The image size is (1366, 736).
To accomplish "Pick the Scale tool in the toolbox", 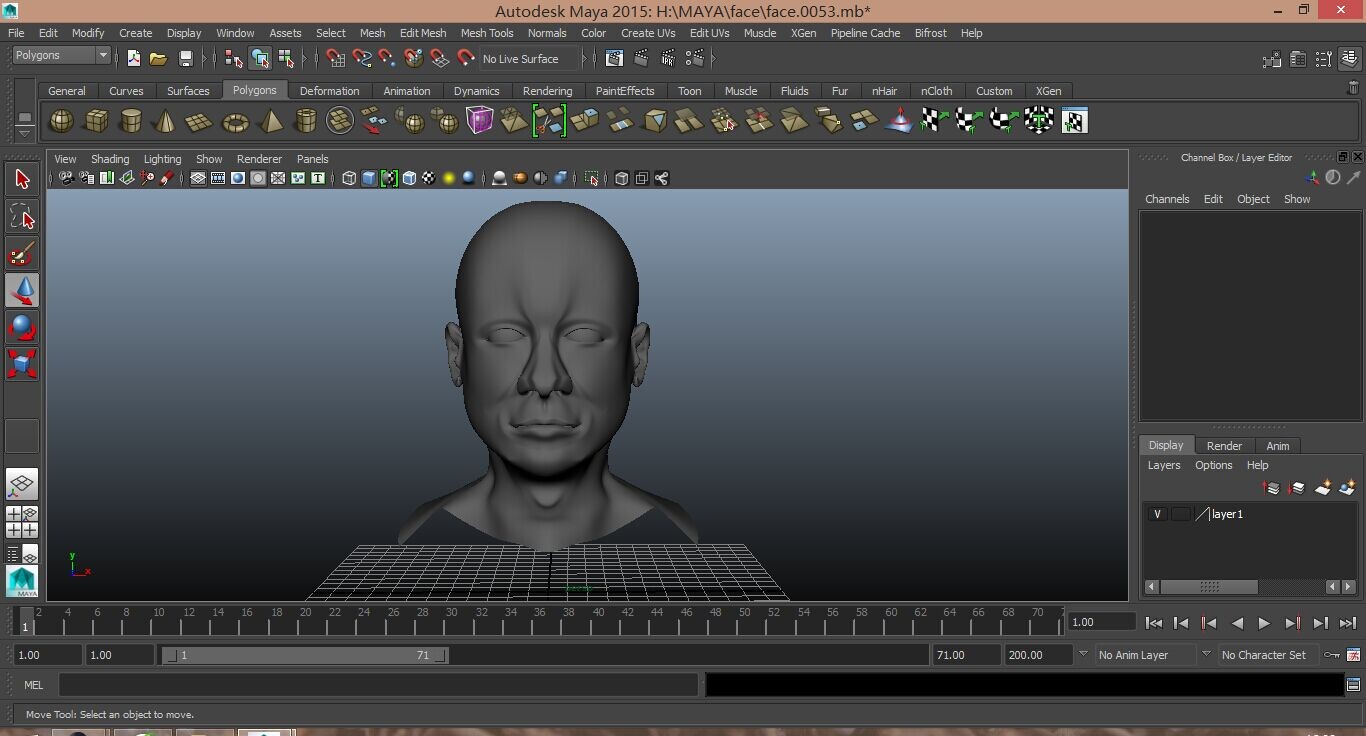I will (22, 363).
